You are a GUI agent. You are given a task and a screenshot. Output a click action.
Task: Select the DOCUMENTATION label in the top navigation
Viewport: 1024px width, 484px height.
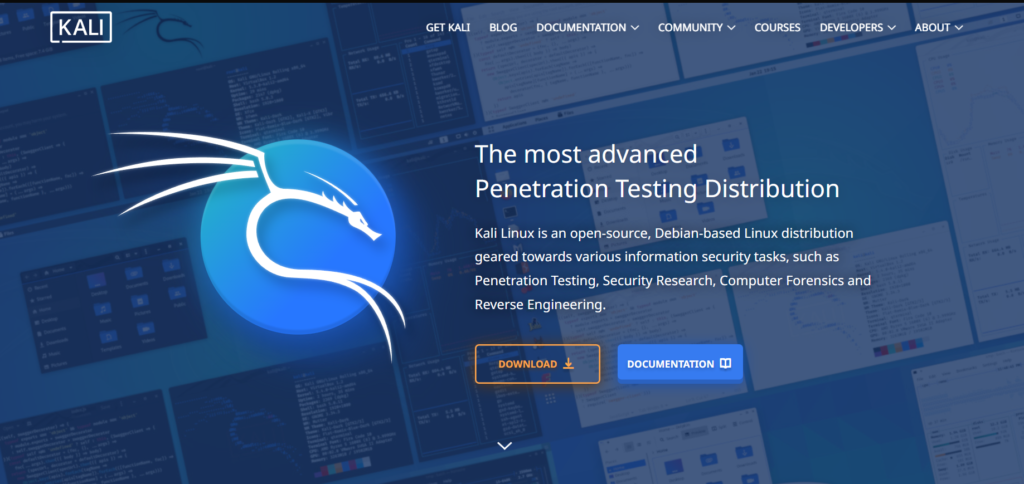pyautogui.click(x=581, y=28)
